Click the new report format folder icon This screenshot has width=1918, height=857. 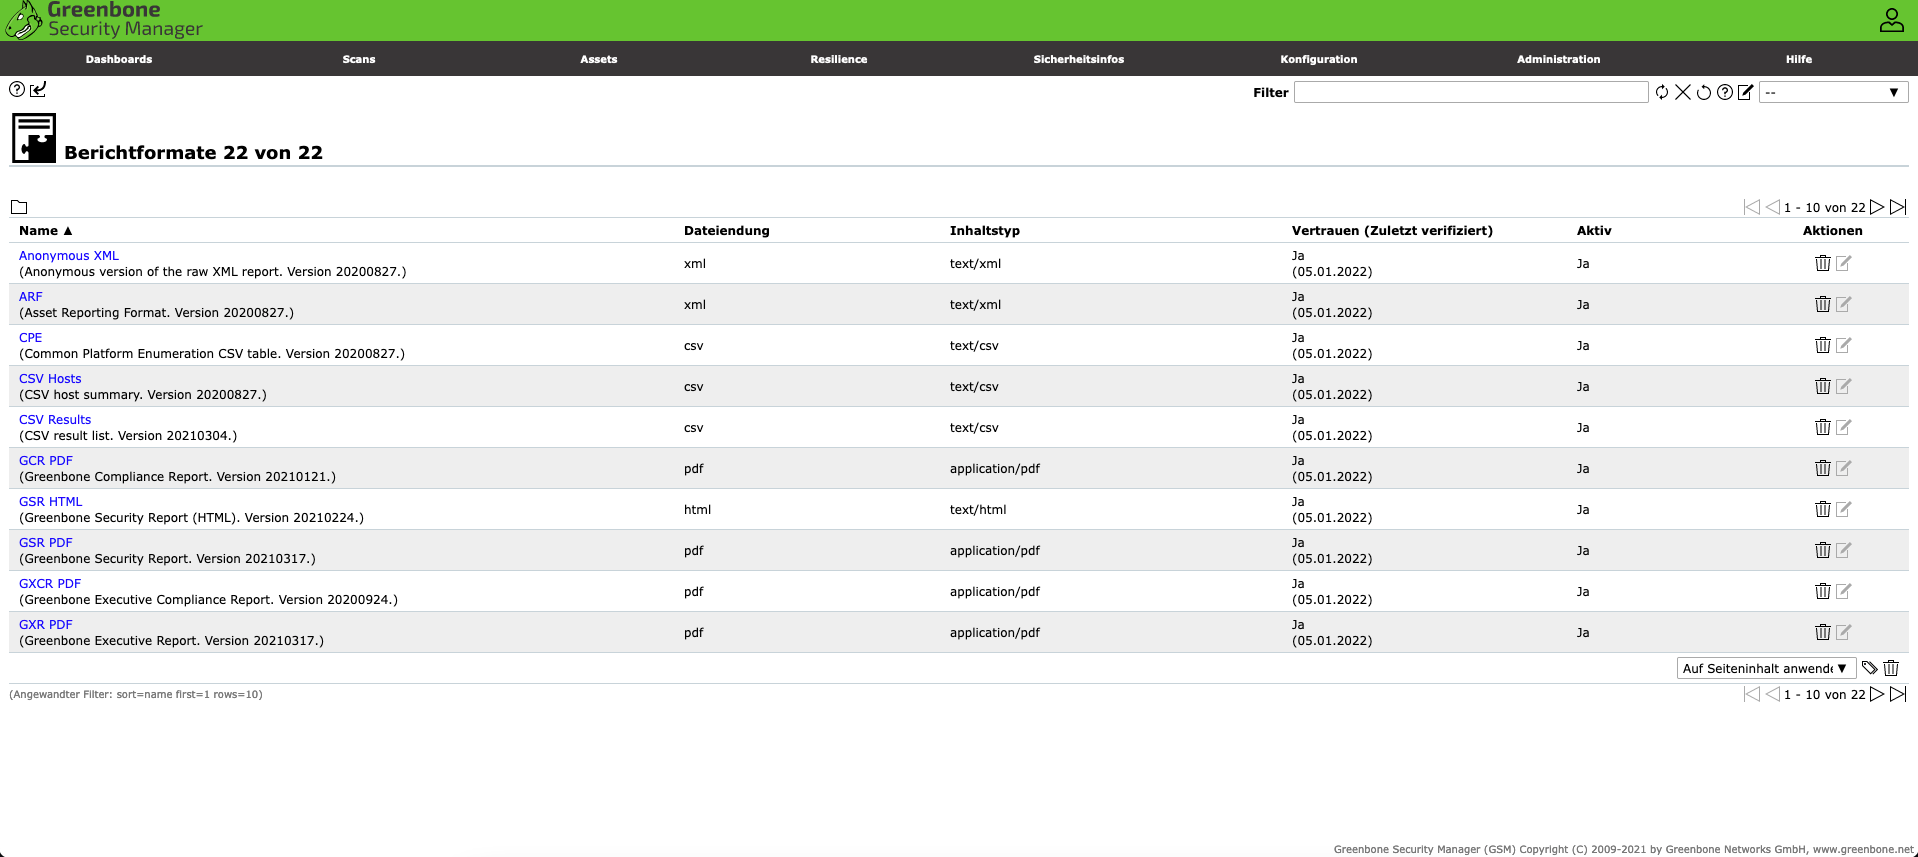19,207
